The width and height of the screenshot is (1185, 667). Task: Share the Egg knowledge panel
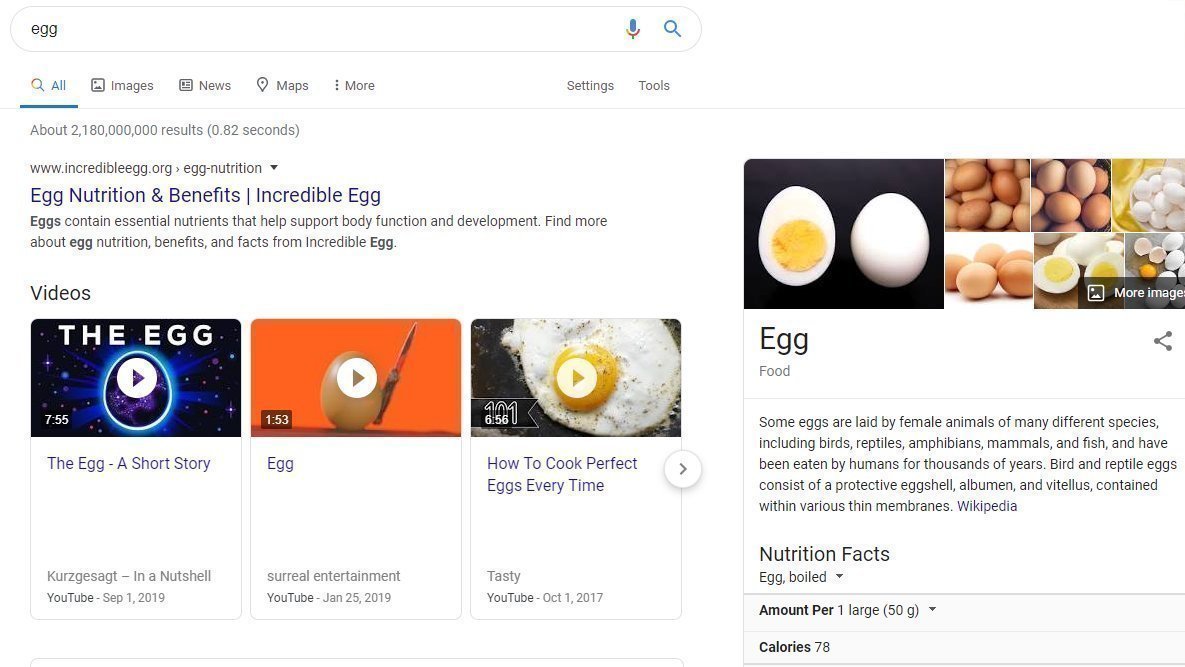(1162, 341)
